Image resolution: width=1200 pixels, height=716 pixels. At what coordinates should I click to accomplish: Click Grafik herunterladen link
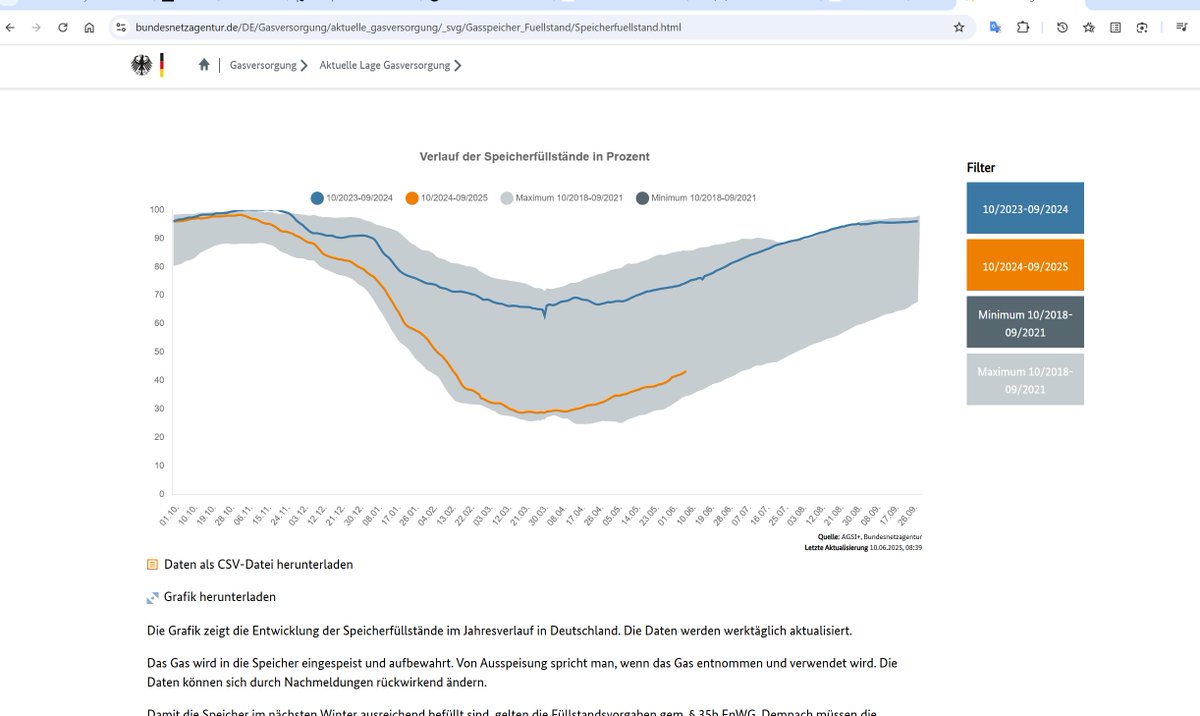click(x=220, y=597)
